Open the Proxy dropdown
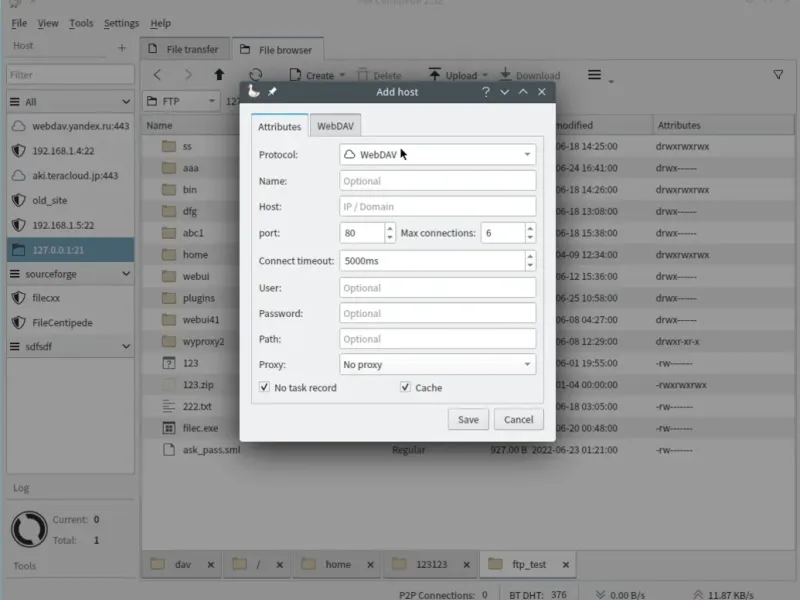 click(437, 364)
